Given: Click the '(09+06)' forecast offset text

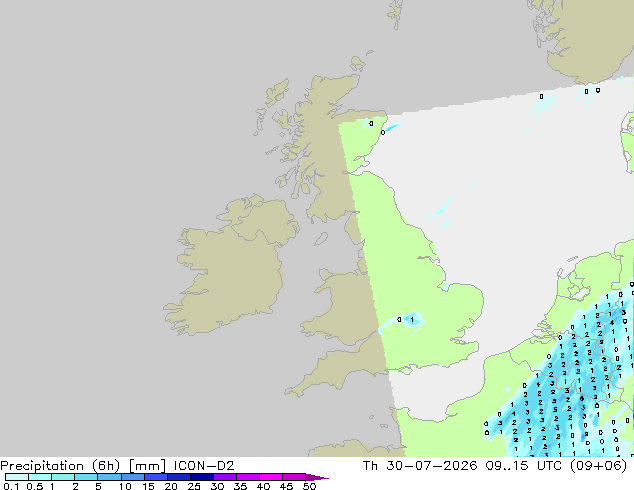Looking at the screenshot, I should (x=598, y=466).
